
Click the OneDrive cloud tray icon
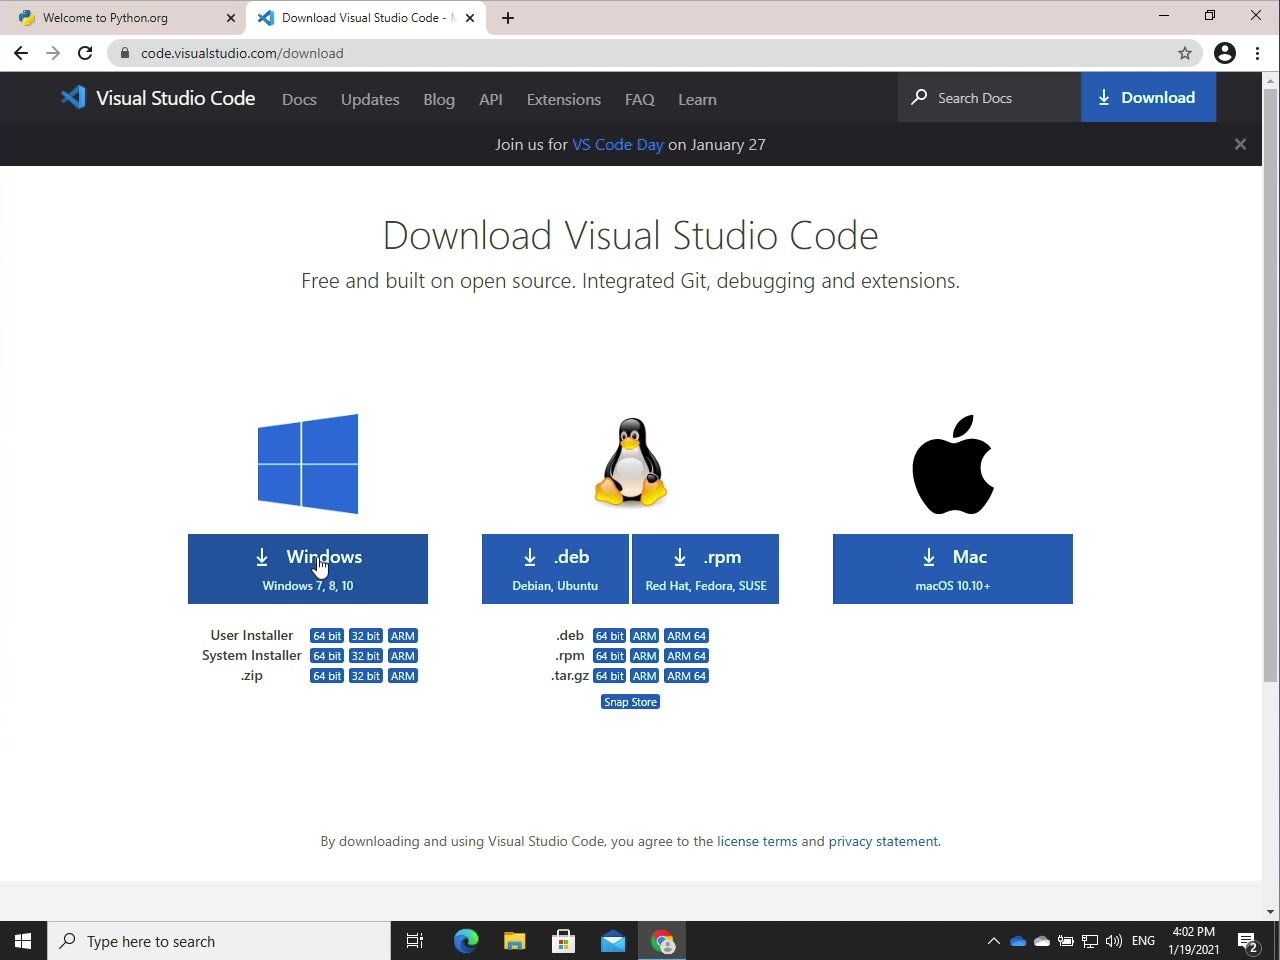click(1018, 941)
